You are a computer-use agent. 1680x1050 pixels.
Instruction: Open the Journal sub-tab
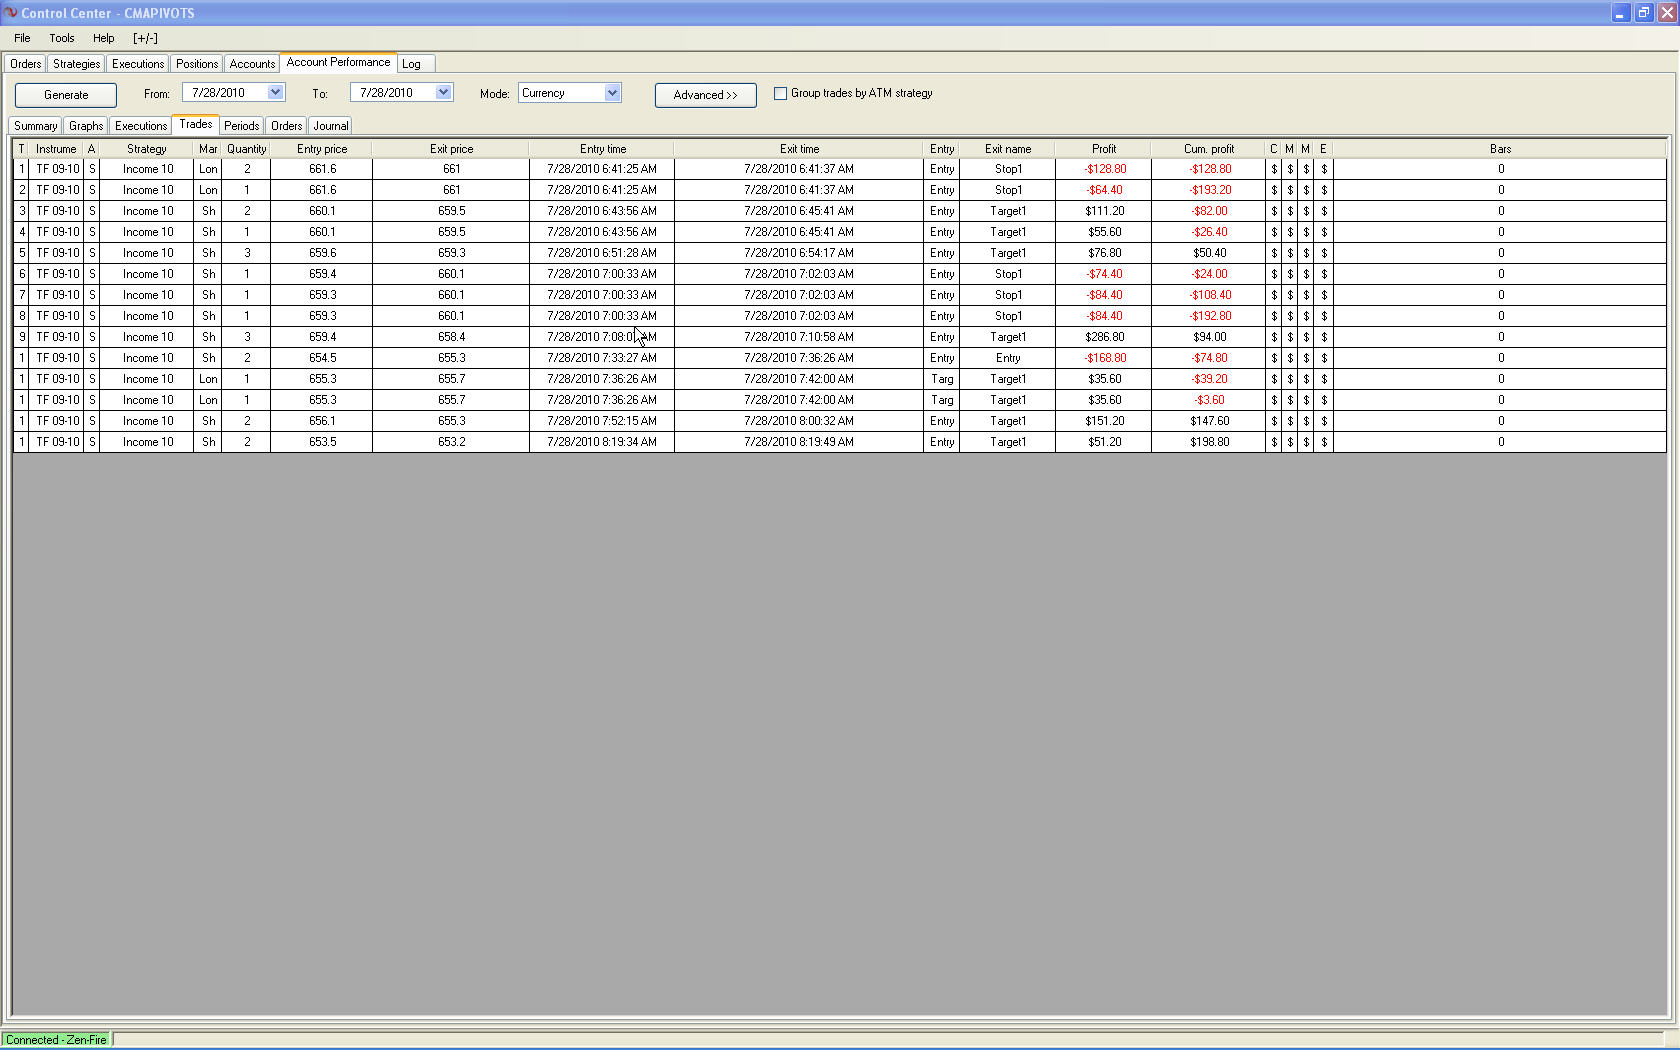[x=331, y=126]
